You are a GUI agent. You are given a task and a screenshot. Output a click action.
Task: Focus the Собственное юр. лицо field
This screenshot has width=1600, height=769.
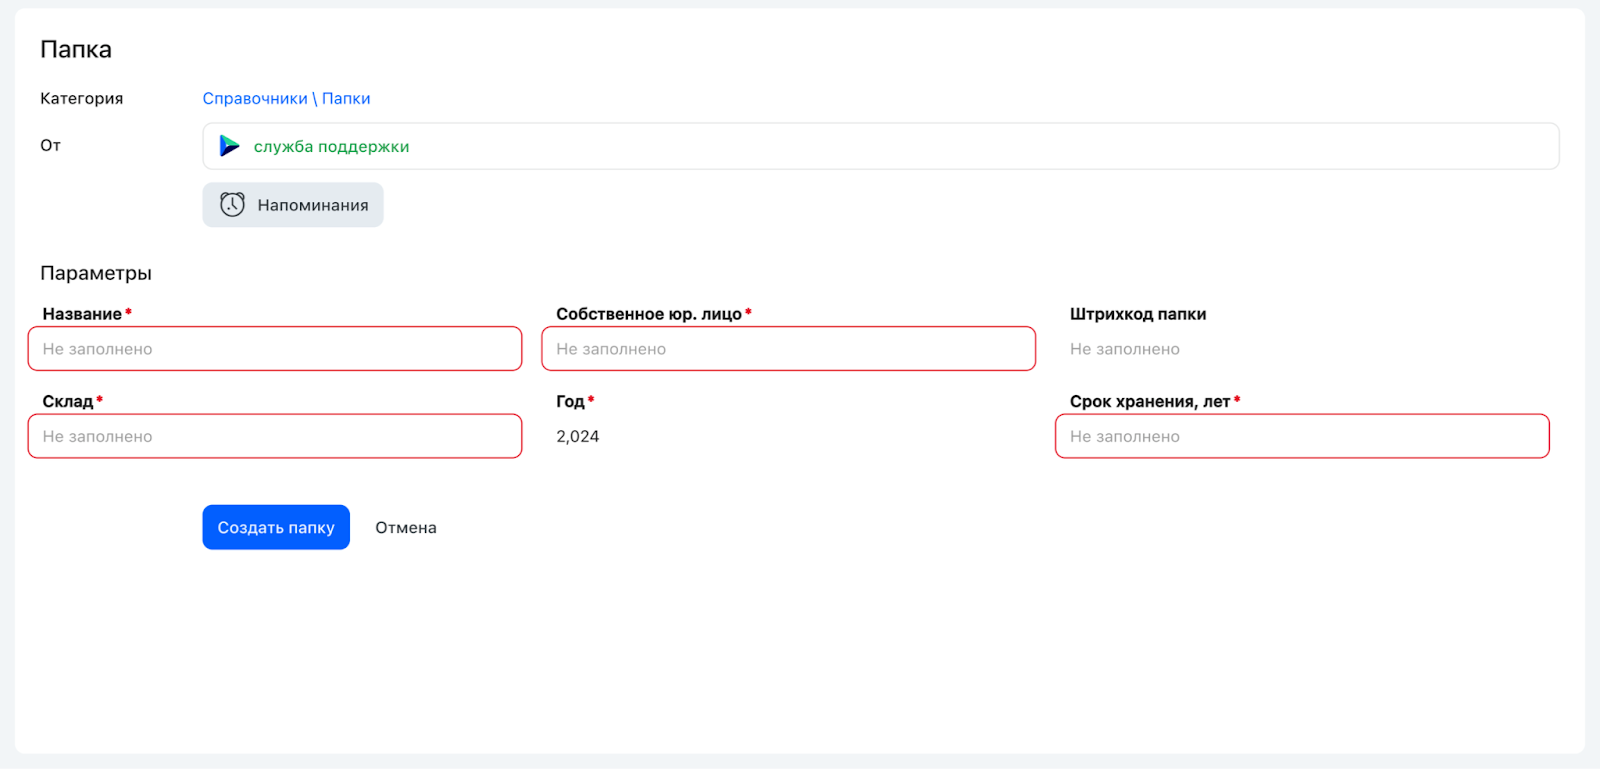pyautogui.click(x=788, y=349)
